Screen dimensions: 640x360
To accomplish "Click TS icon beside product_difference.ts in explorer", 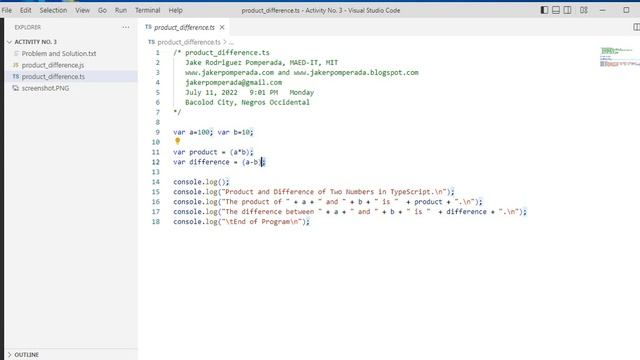I will pos(16,76).
